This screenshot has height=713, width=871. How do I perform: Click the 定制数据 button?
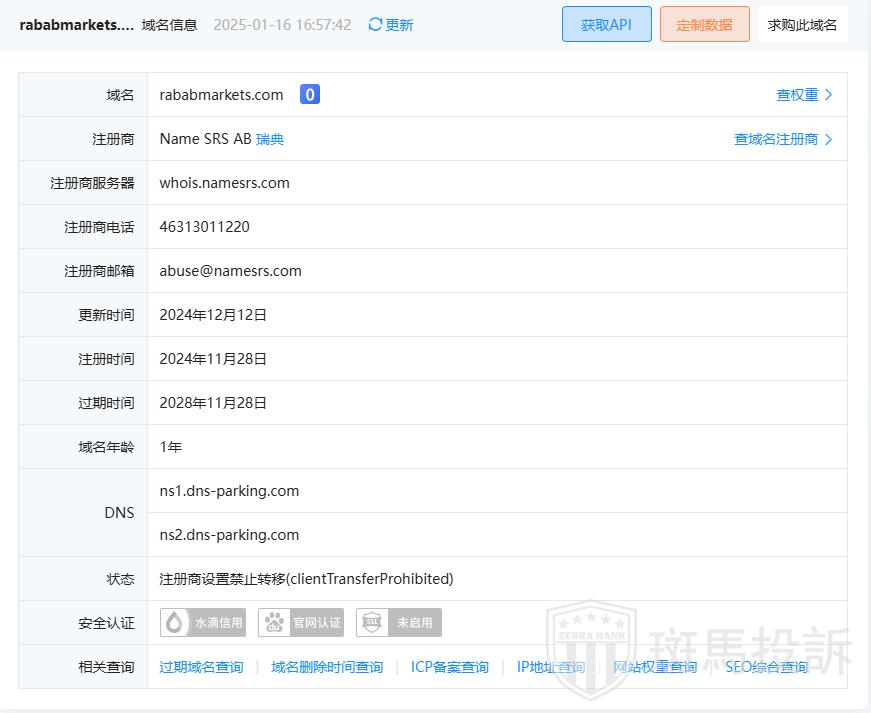704,25
